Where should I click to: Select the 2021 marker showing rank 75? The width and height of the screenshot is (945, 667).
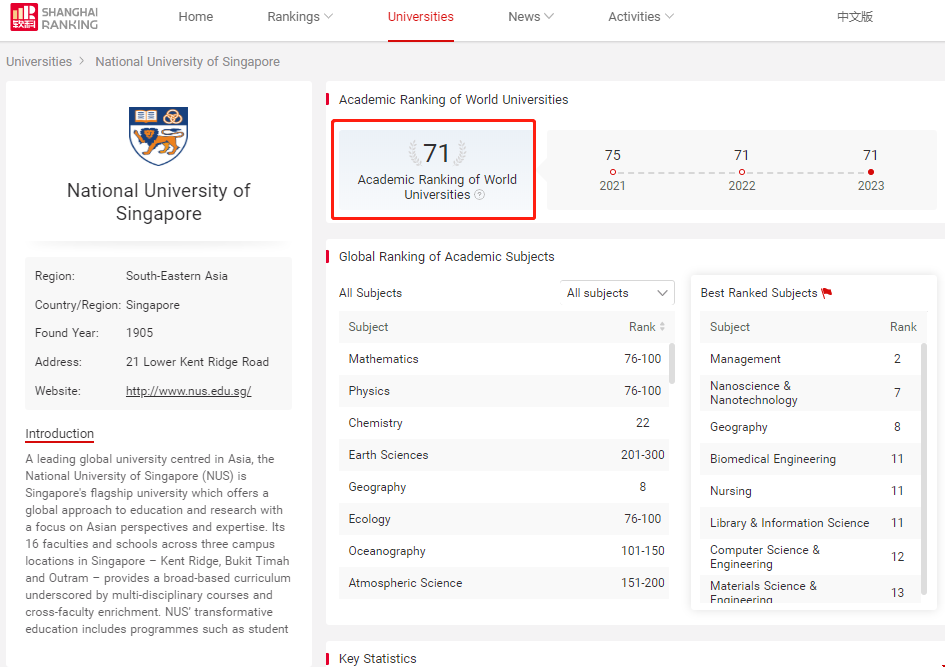(612, 170)
